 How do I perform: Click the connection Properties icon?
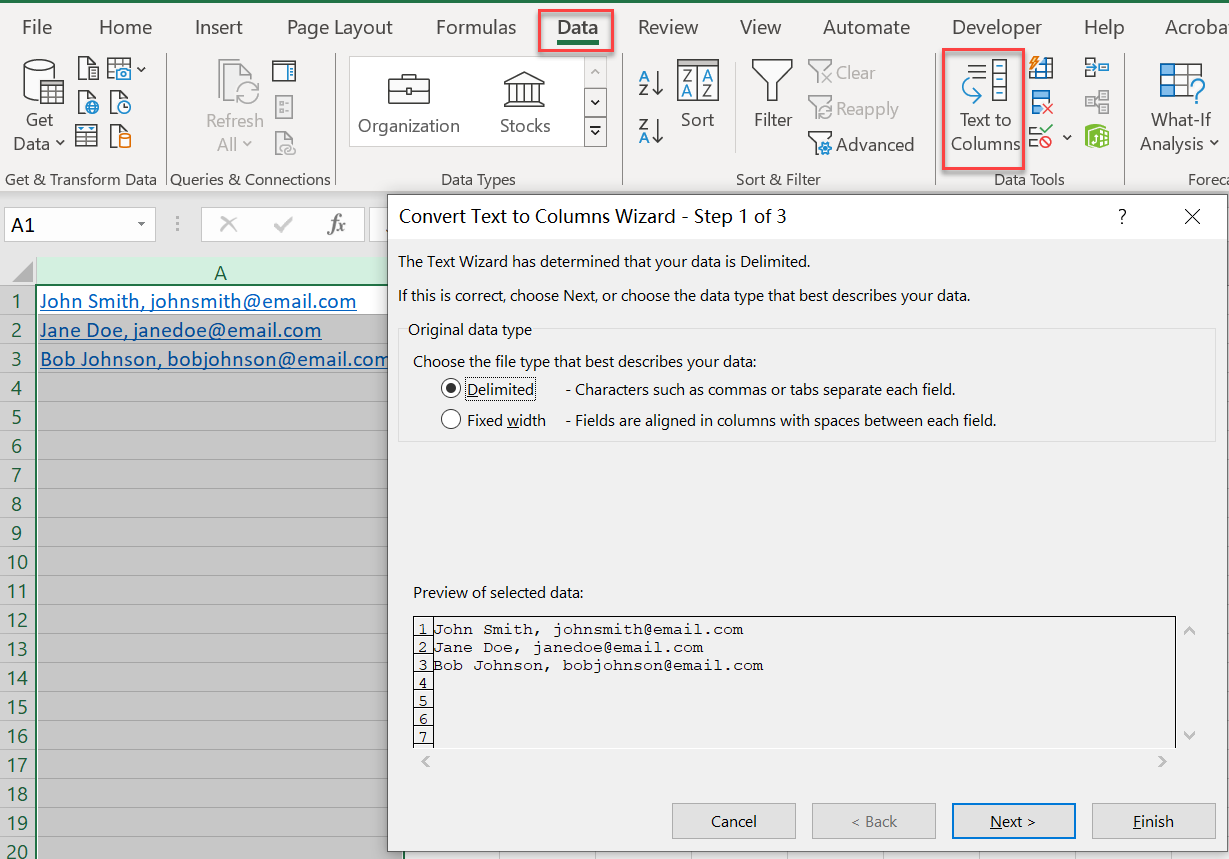pos(284,106)
